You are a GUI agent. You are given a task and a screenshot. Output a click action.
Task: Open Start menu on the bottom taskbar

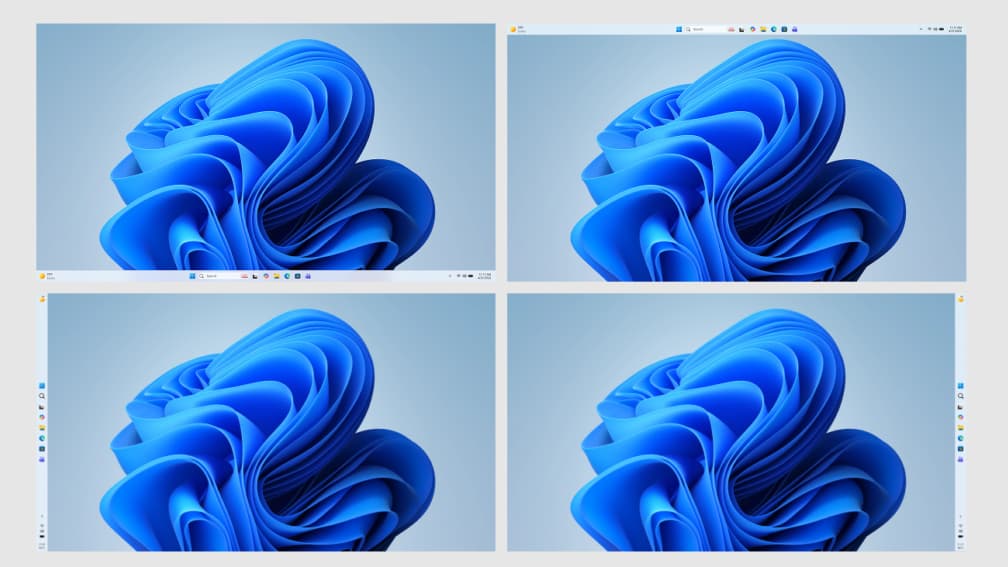(192, 276)
